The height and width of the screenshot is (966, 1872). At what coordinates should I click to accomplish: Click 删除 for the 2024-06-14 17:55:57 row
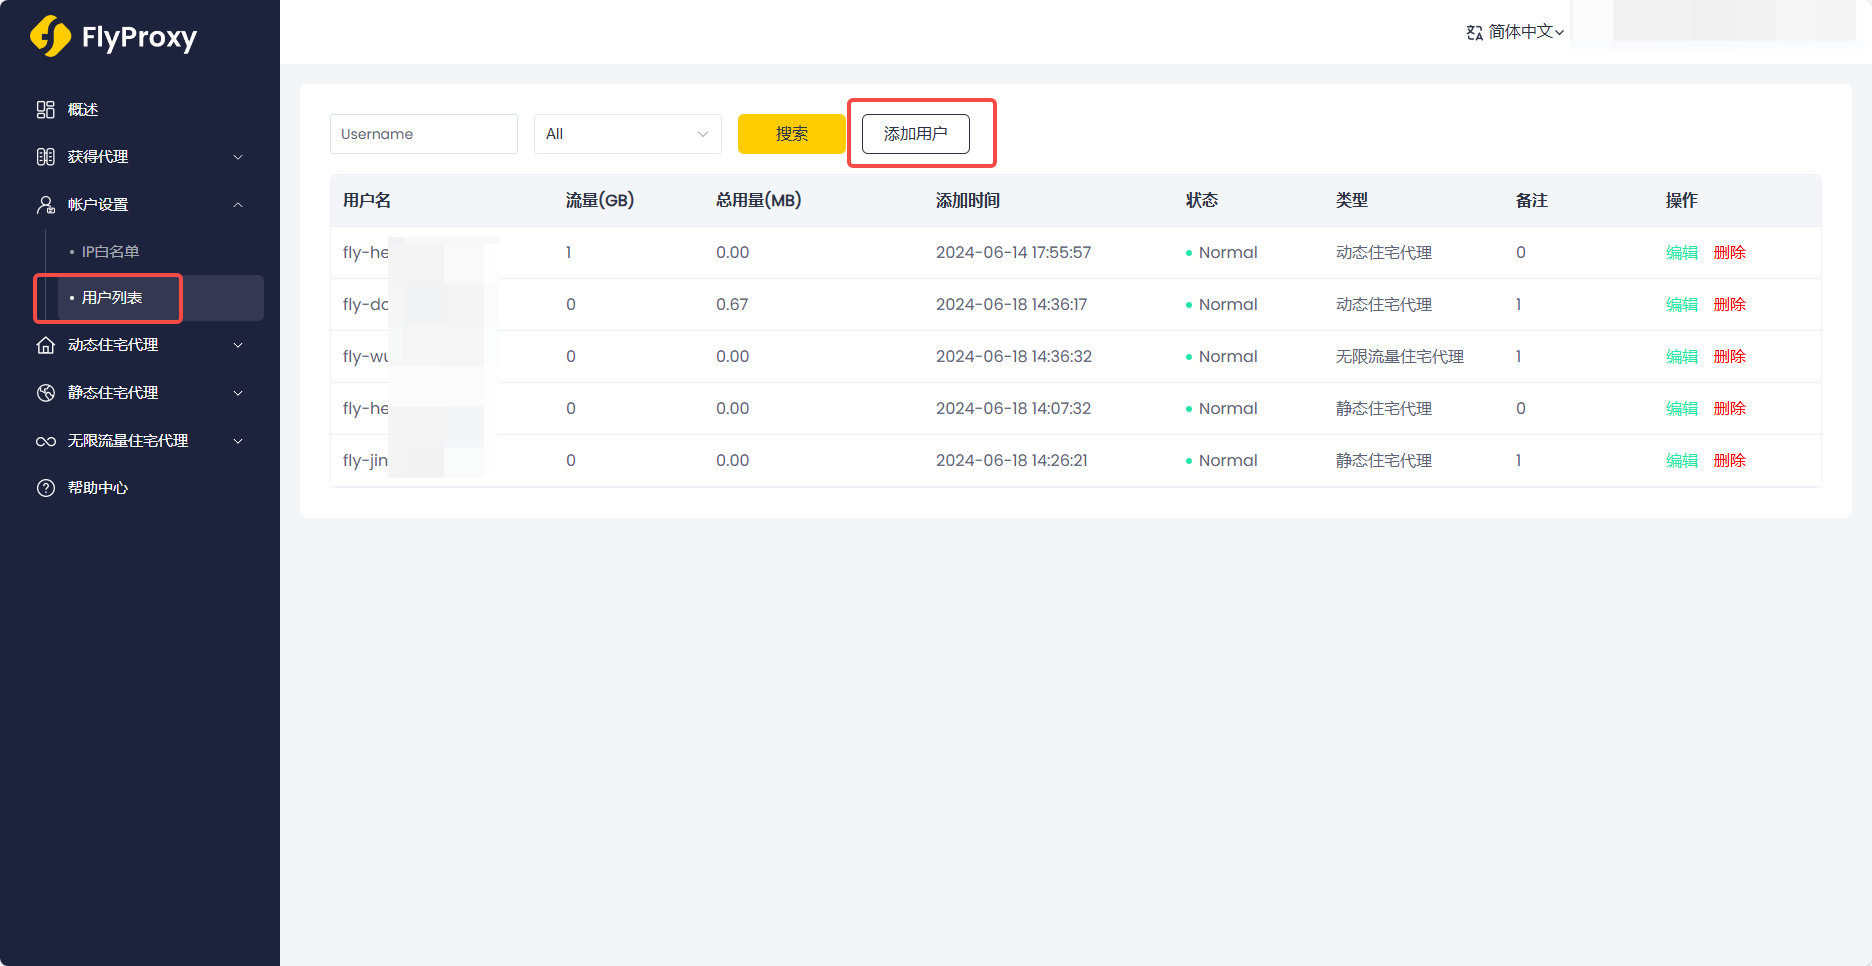click(x=1730, y=253)
